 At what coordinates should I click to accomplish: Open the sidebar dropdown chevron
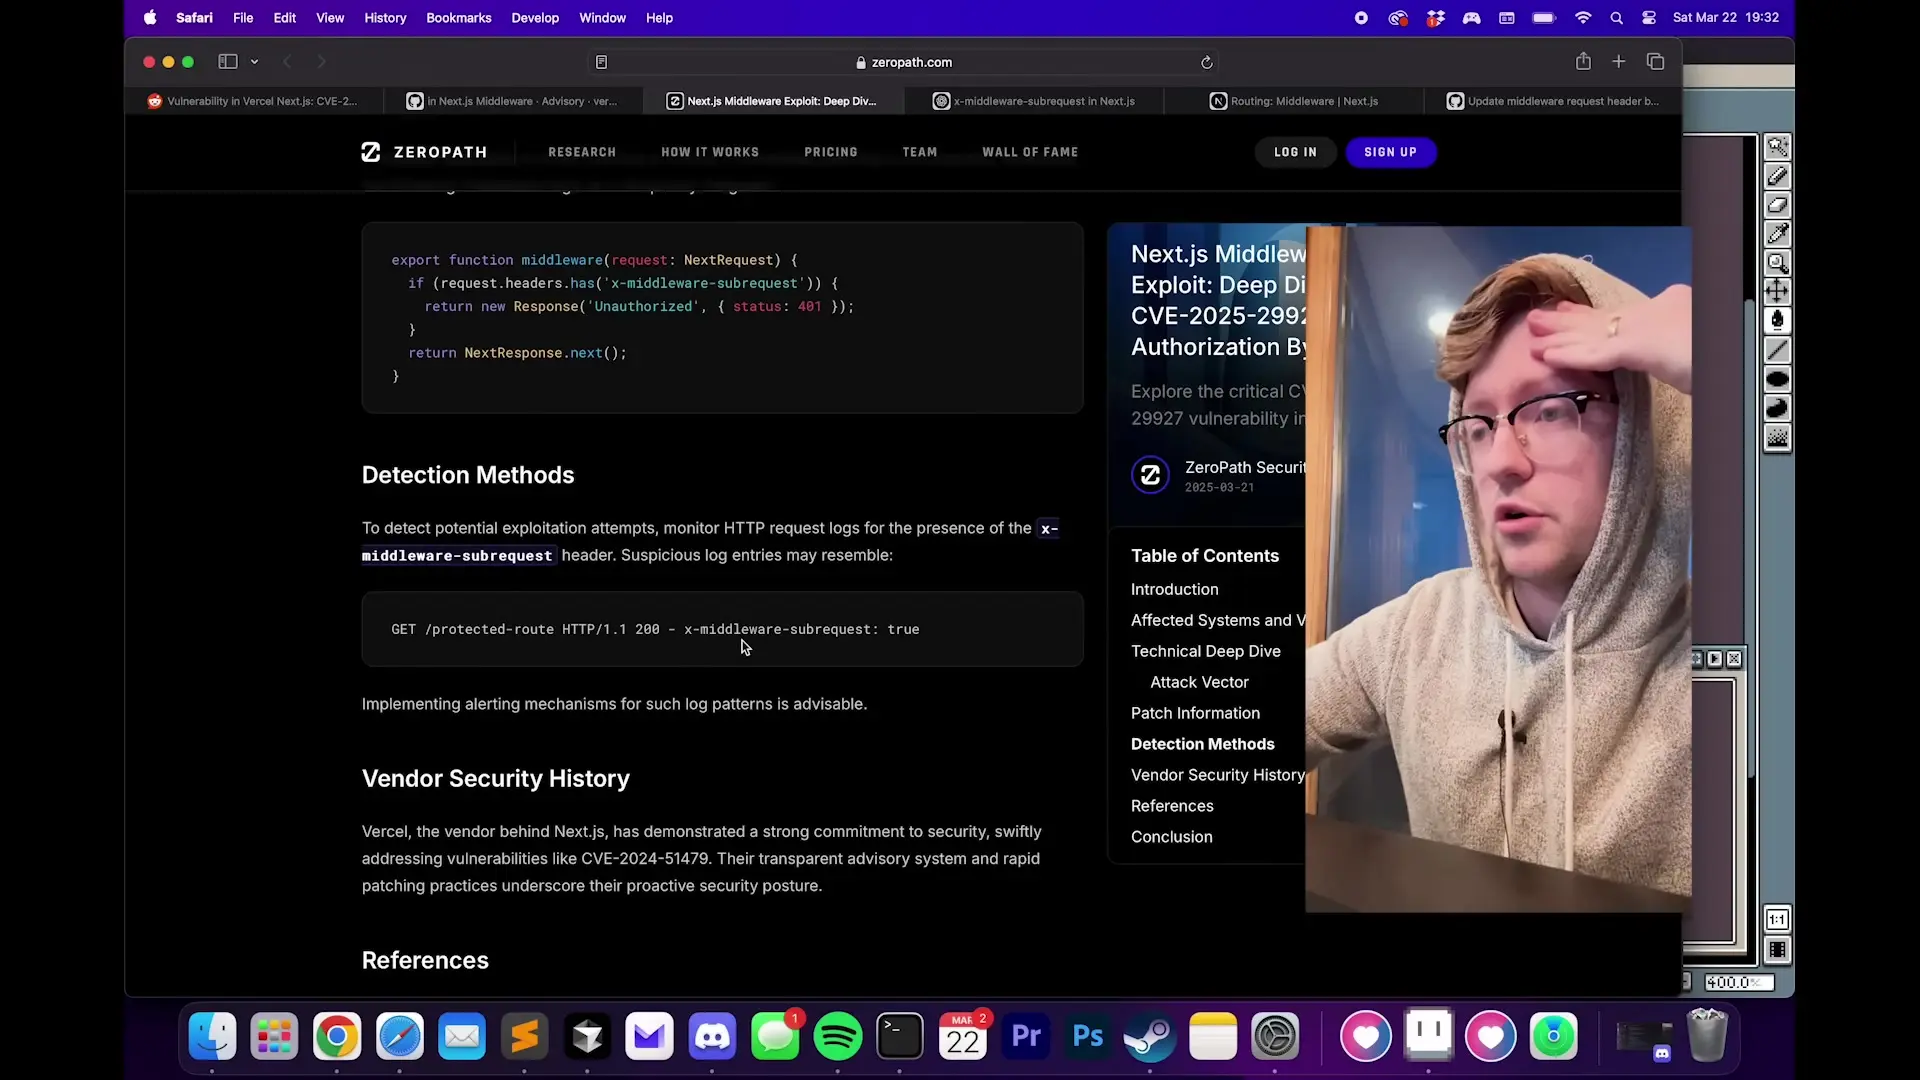coord(254,62)
